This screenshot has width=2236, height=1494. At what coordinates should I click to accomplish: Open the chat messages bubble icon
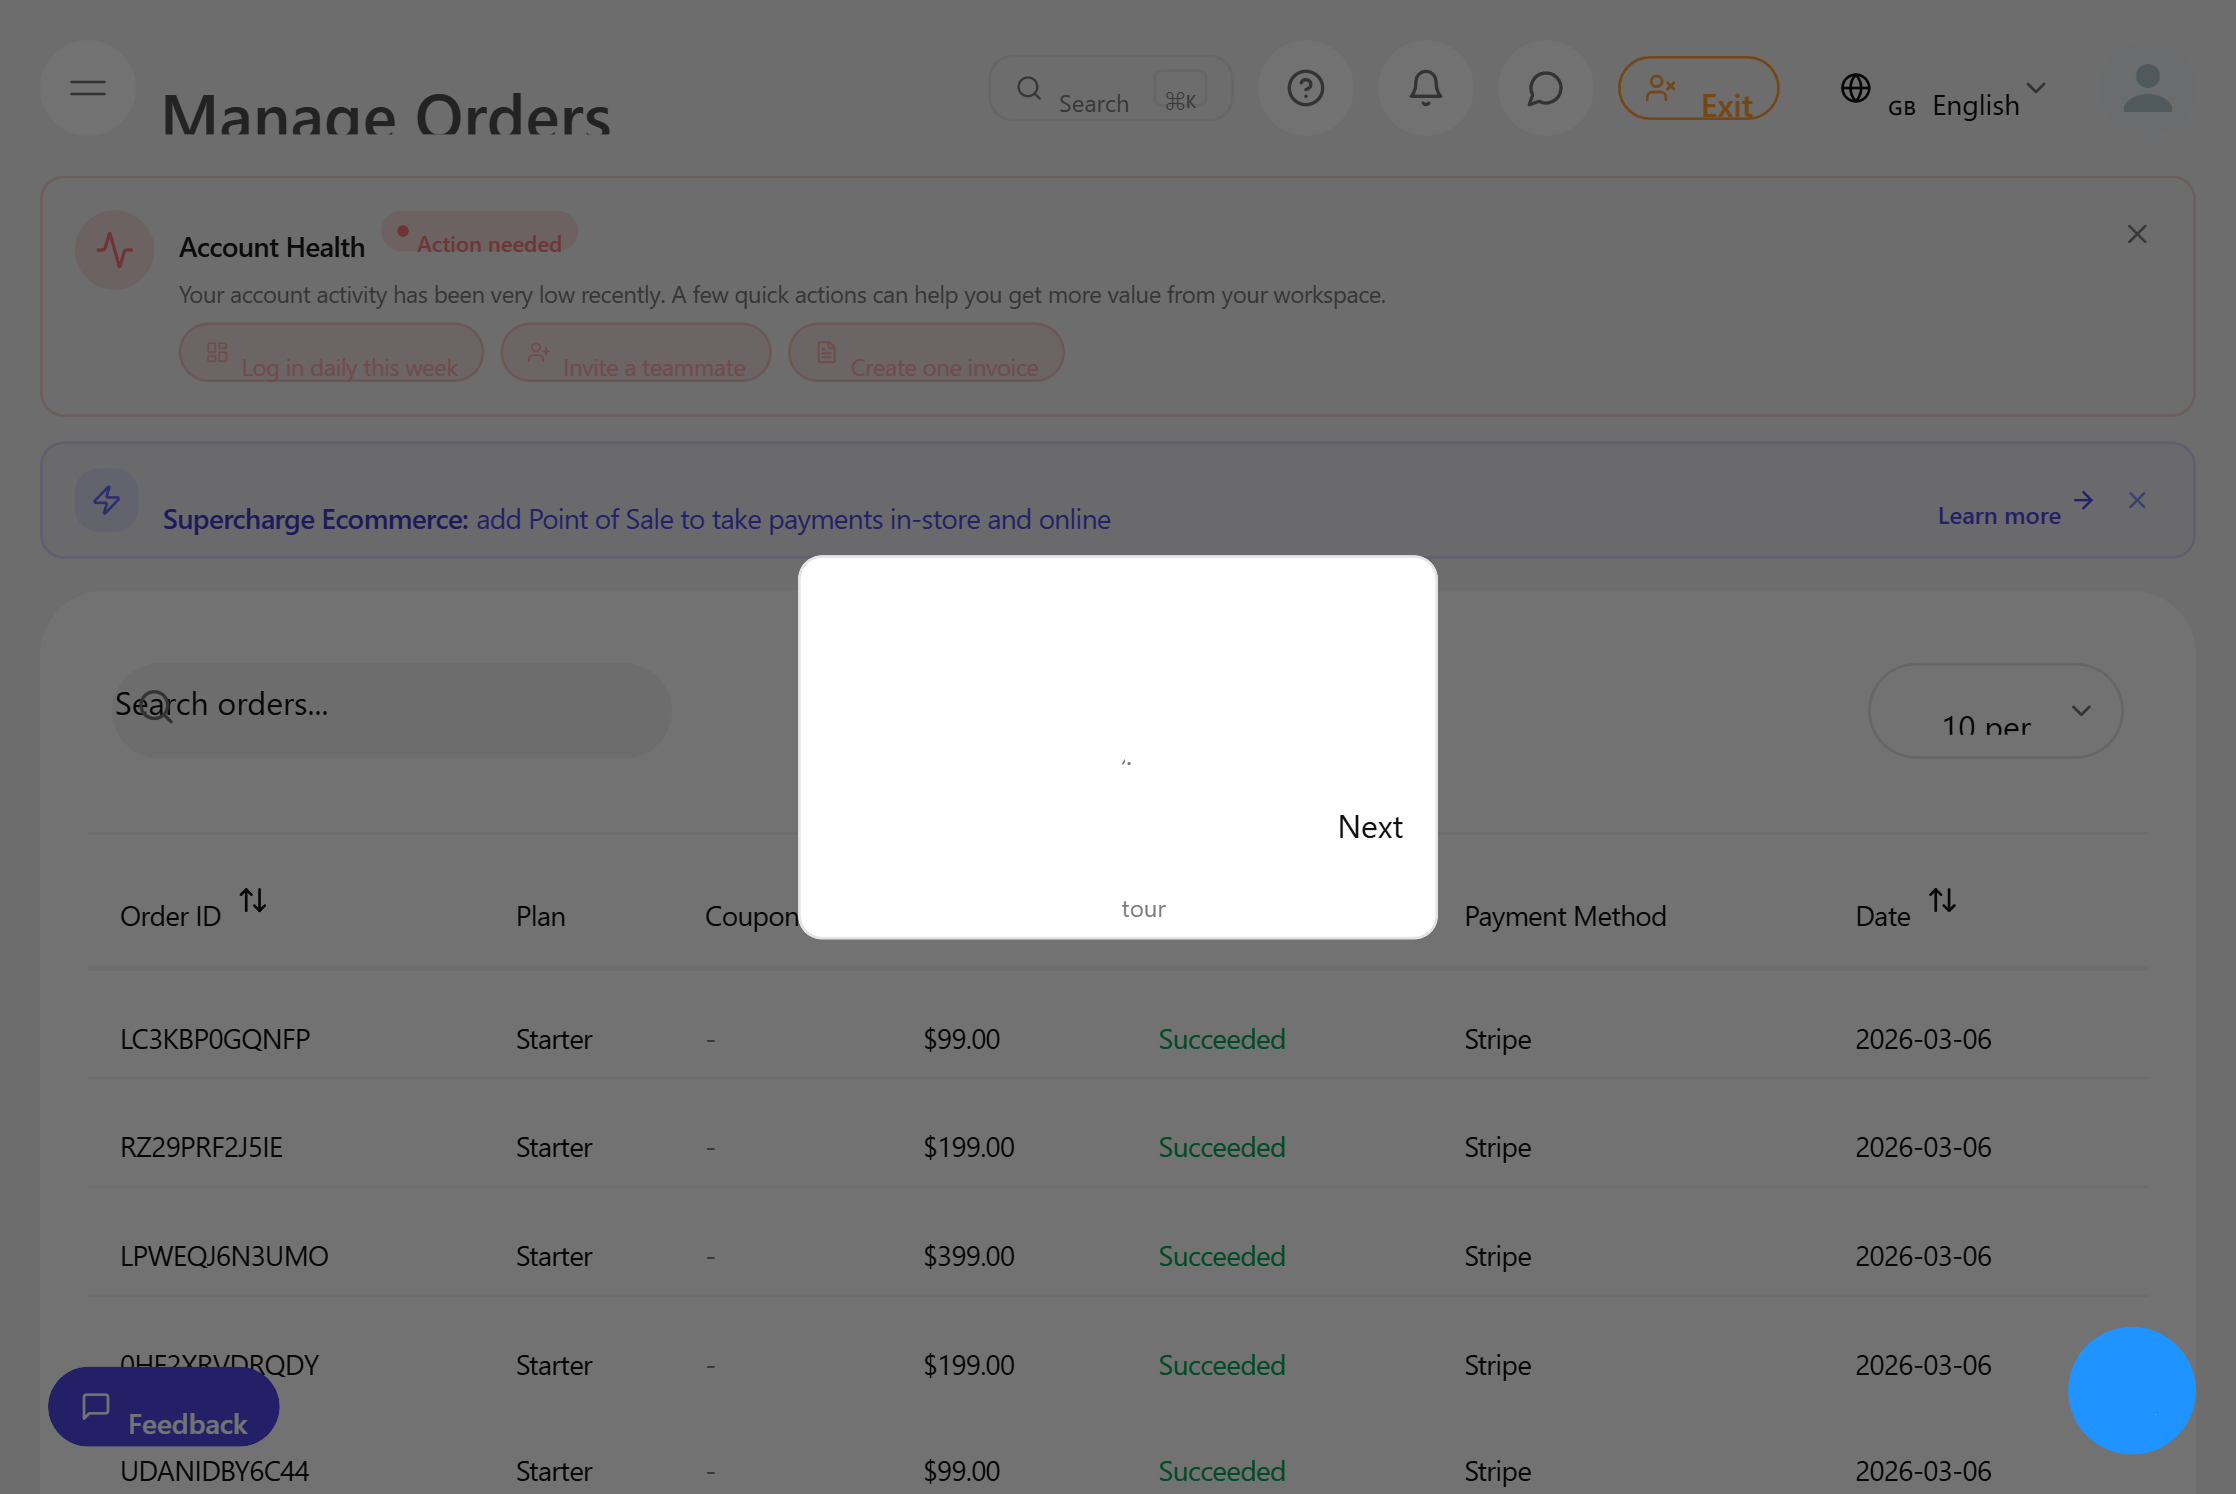click(x=1544, y=88)
